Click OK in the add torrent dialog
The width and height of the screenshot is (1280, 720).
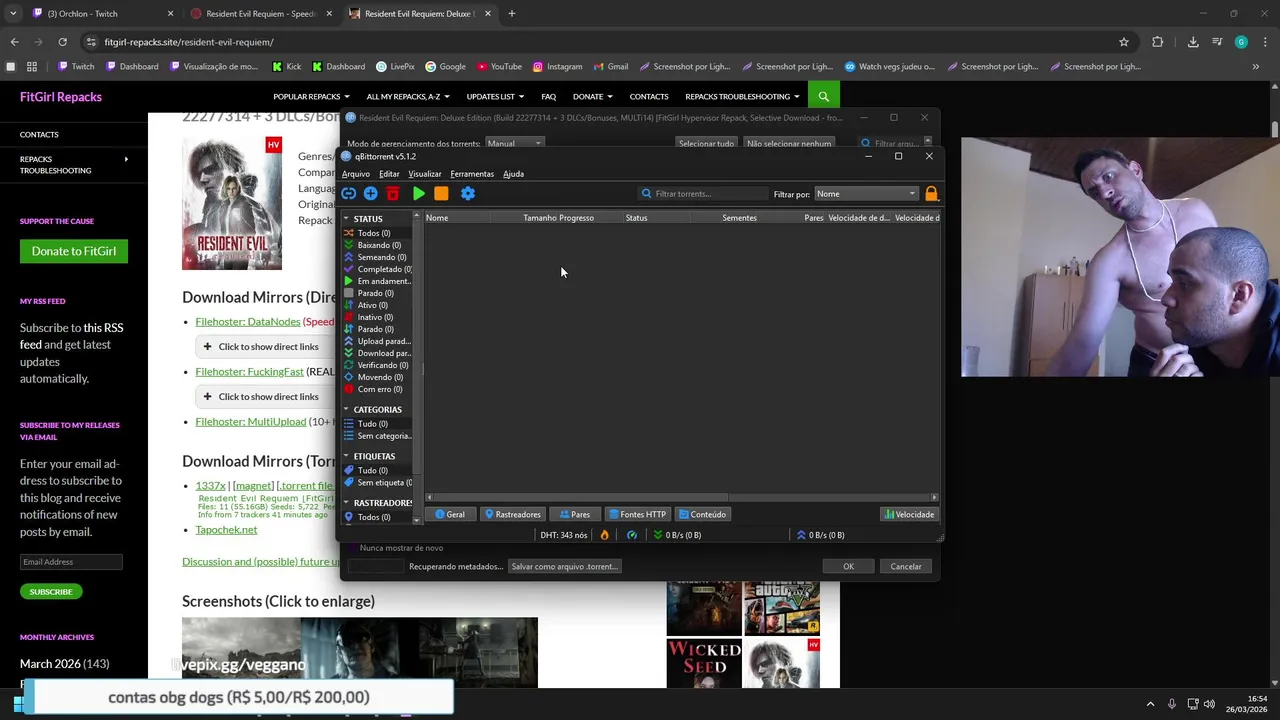click(848, 566)
